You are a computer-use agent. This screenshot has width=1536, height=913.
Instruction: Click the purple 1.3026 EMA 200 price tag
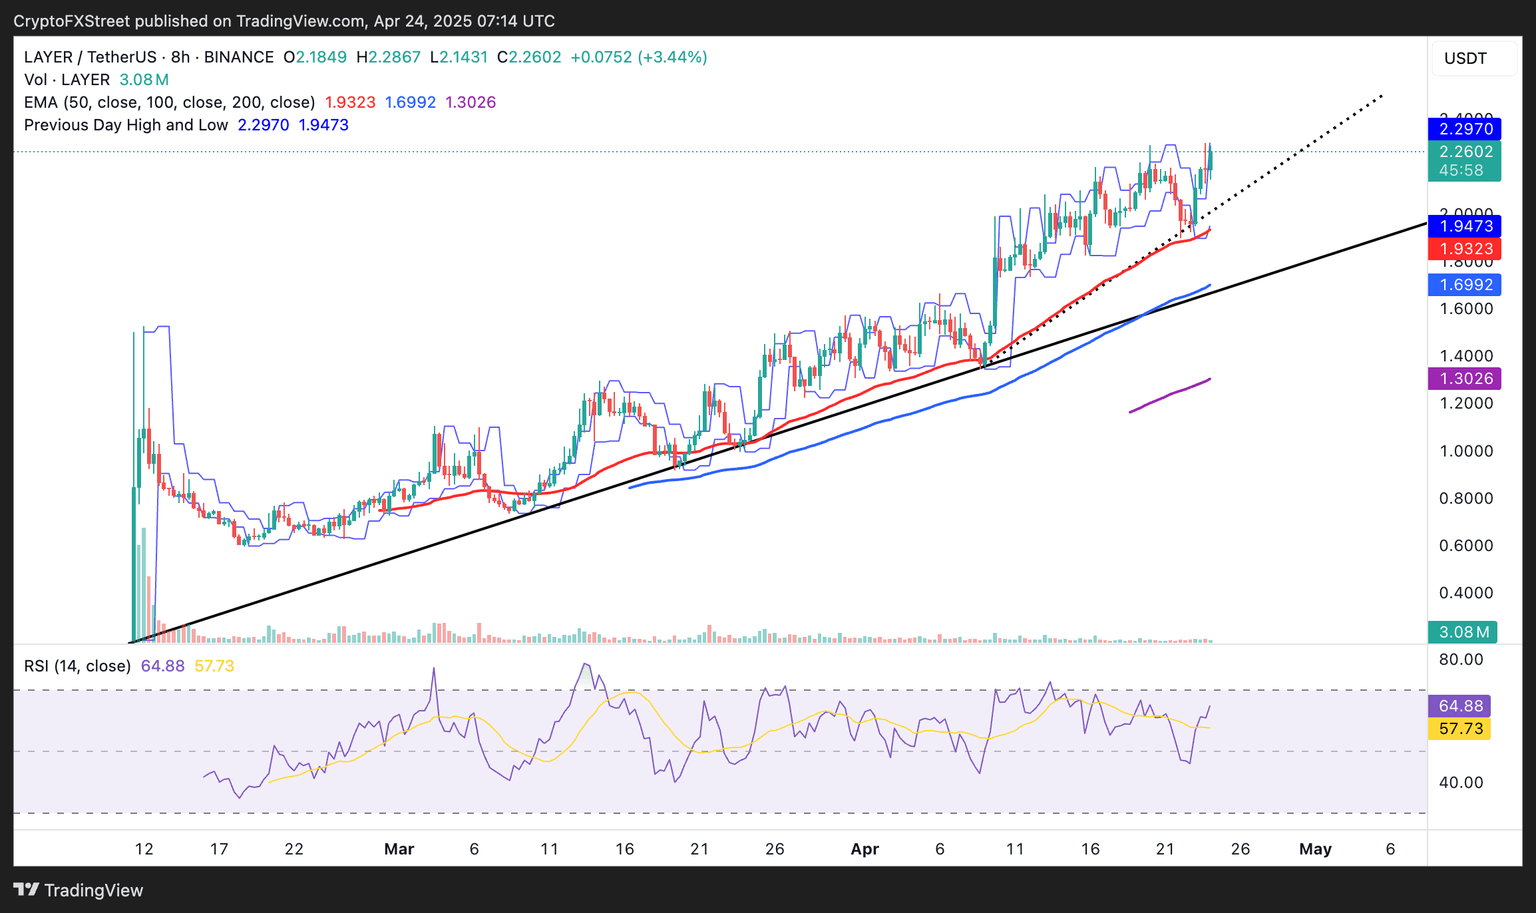tap(1465, 379)
